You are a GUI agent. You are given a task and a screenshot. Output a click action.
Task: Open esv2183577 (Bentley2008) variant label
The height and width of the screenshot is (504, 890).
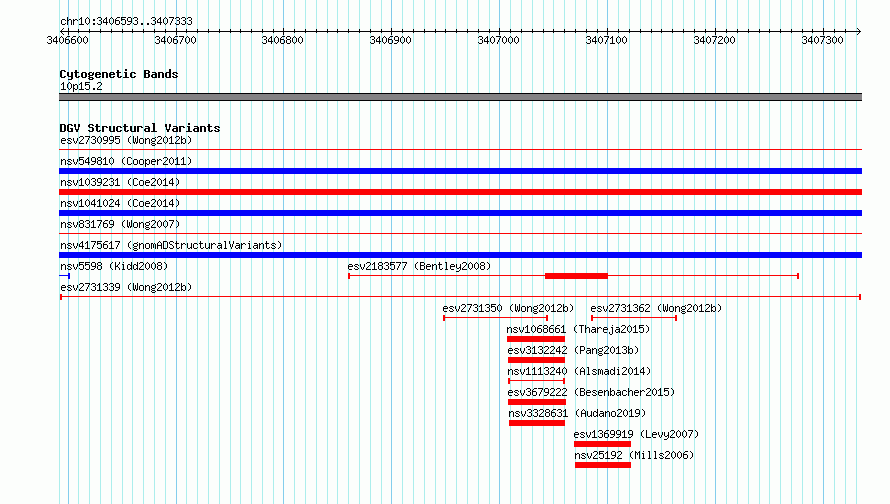pos(419,266)
